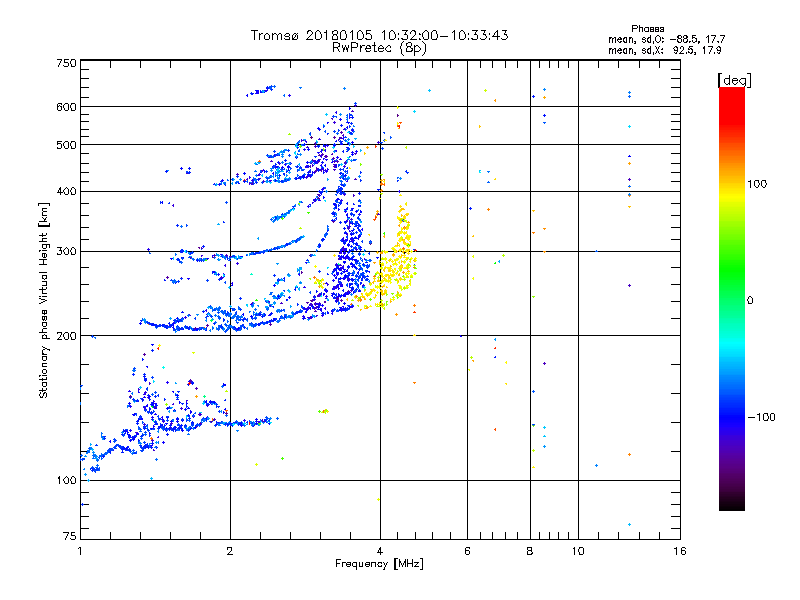Click the colorbar tick label '-100'

point(761,417)
